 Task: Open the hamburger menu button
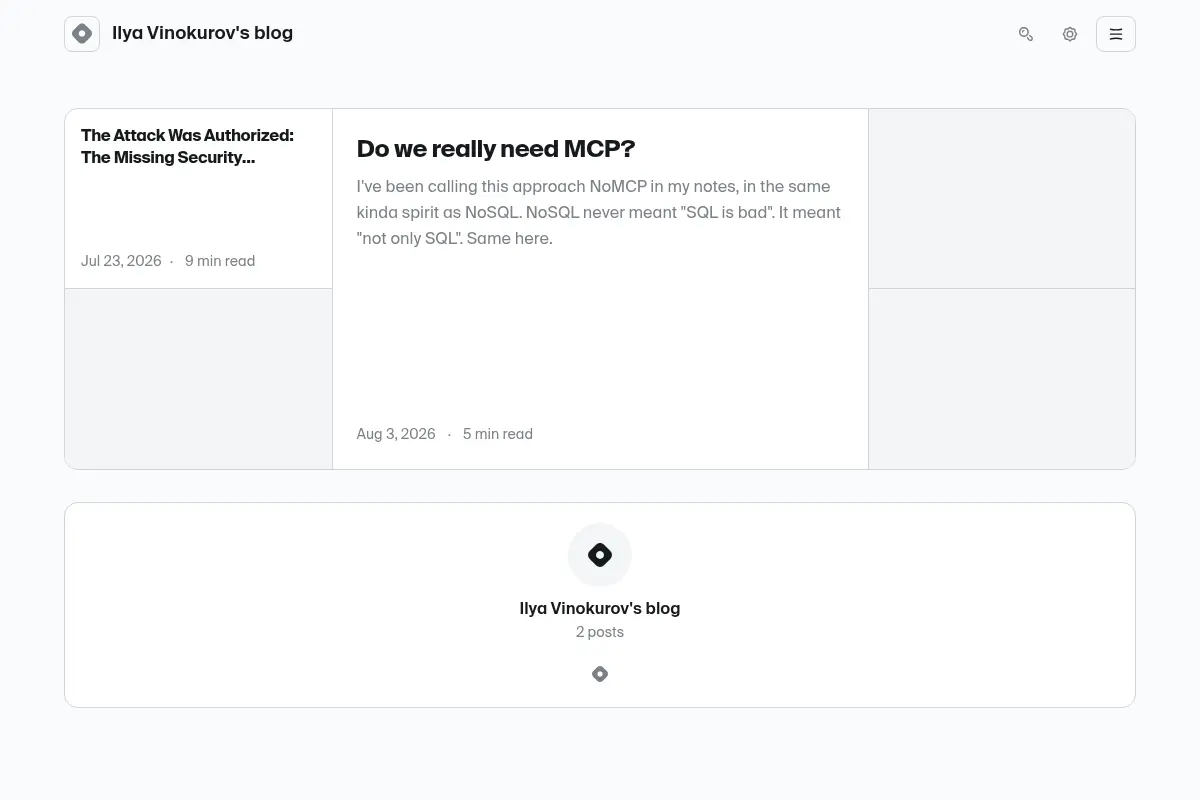pos(1116,34)
